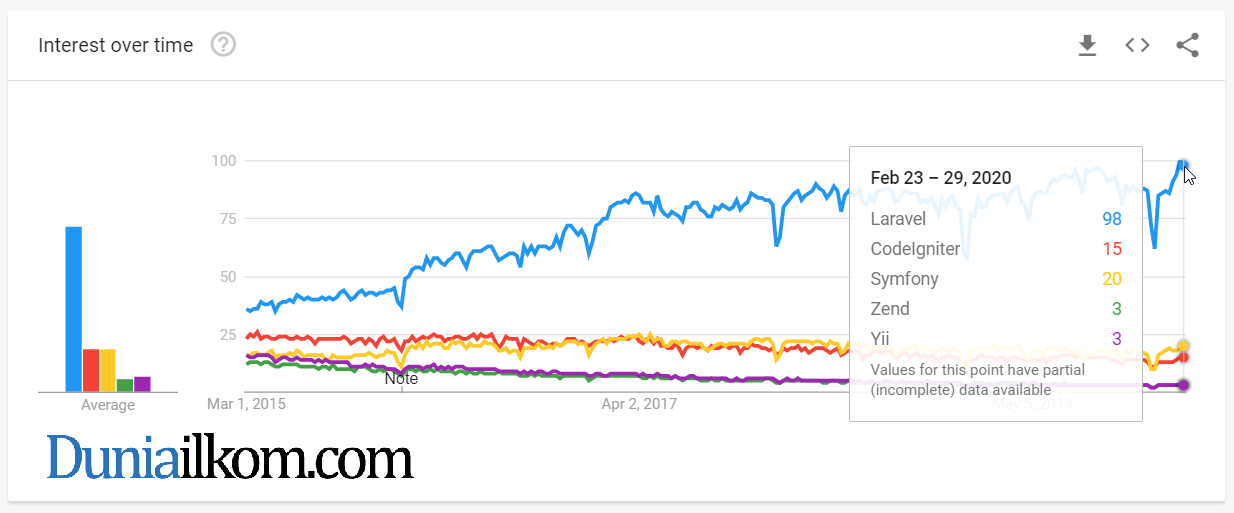Viewport: 1234px width, 513px height.
Task: Open the Note marker on the chart
Action: tap(401, 379)
